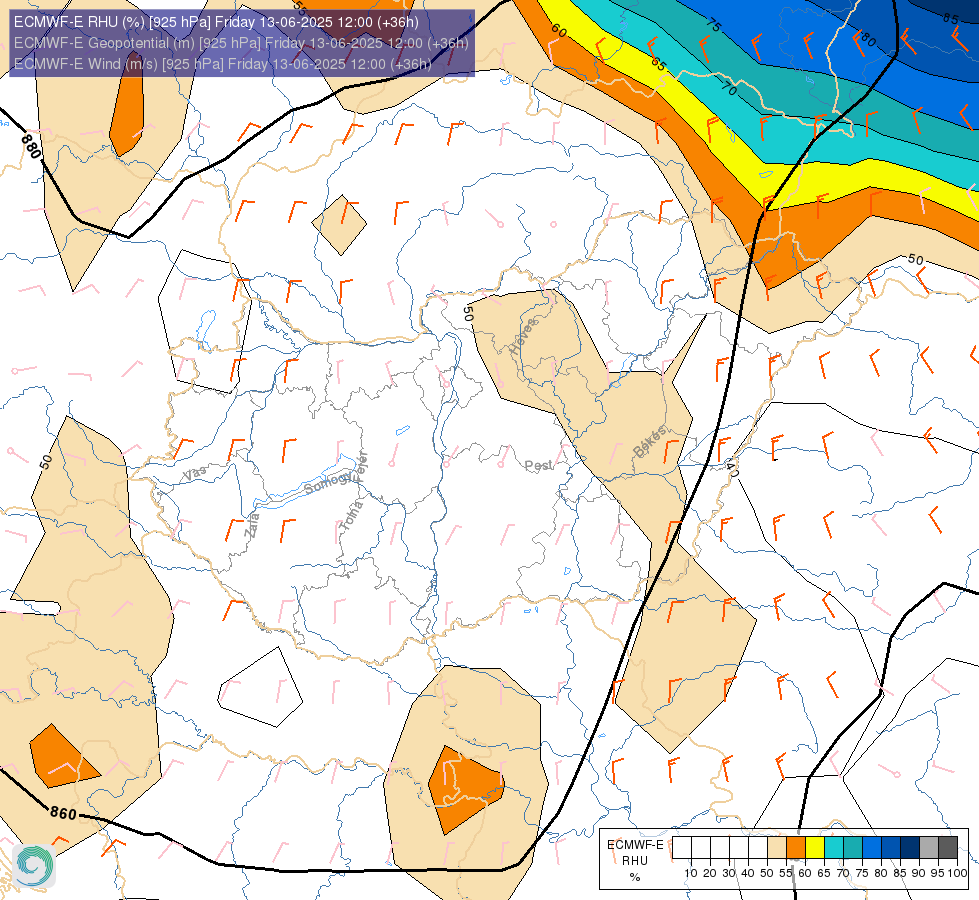The width and height of the screenshot is (979, 900).
Task: Click the Békés county label
Action: [x=650, y=442]
